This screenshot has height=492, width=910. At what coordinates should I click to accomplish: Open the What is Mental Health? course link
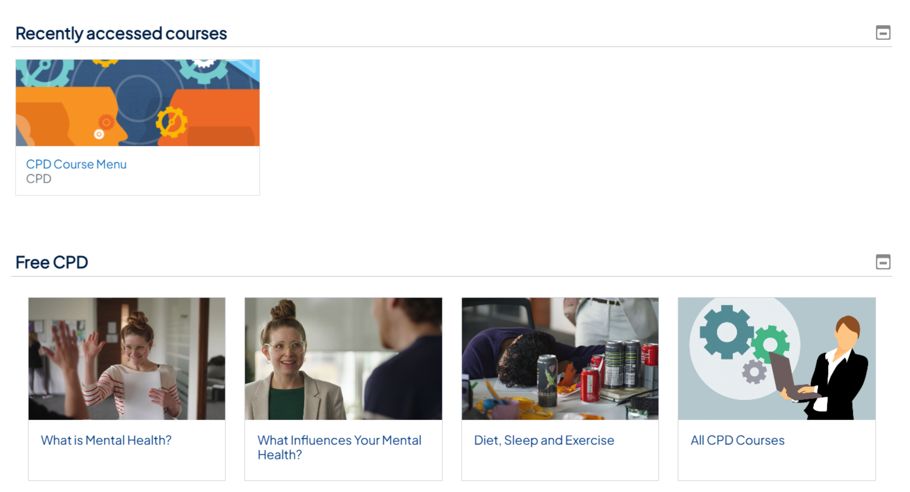point(106,440)
